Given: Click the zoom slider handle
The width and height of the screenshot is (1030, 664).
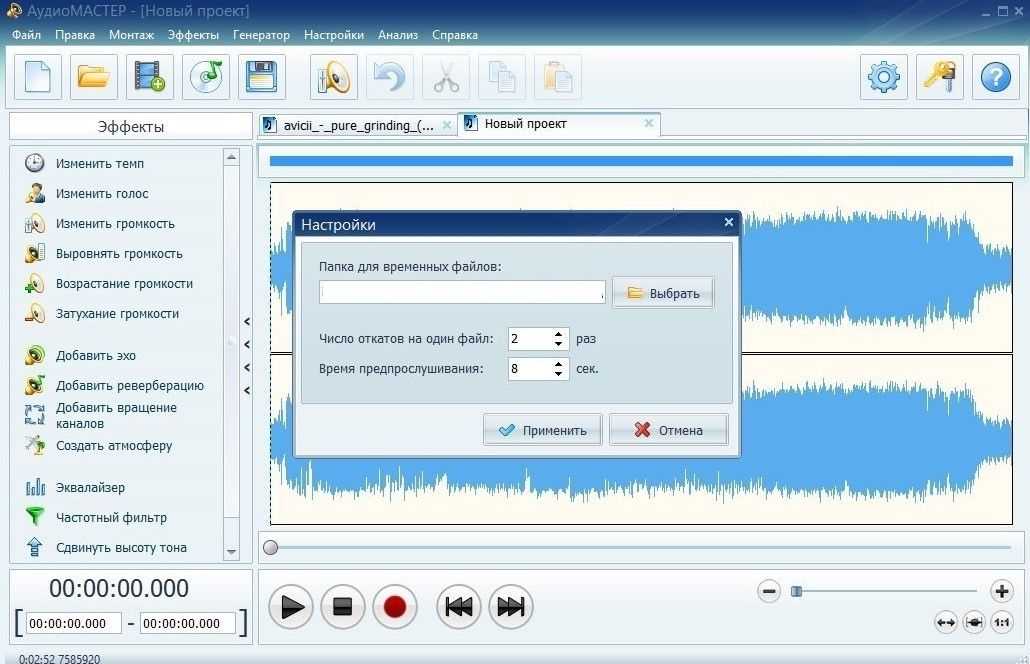Looking at the screenshot, I should 796,591.
